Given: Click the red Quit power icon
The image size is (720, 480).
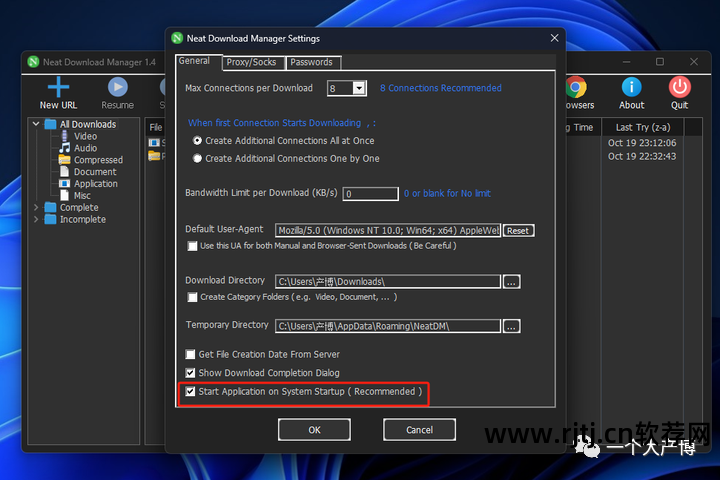Looking at the screenshot, I should pyautogui.click(x=680, y=87).
